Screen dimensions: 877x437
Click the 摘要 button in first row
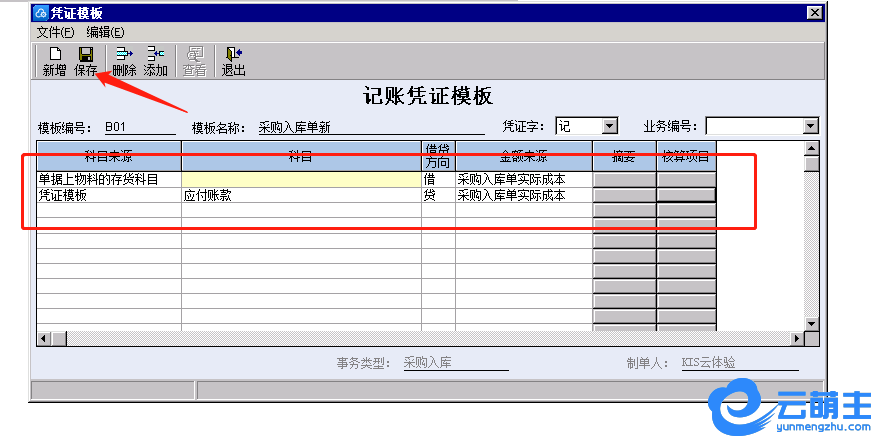coord(624,180)
